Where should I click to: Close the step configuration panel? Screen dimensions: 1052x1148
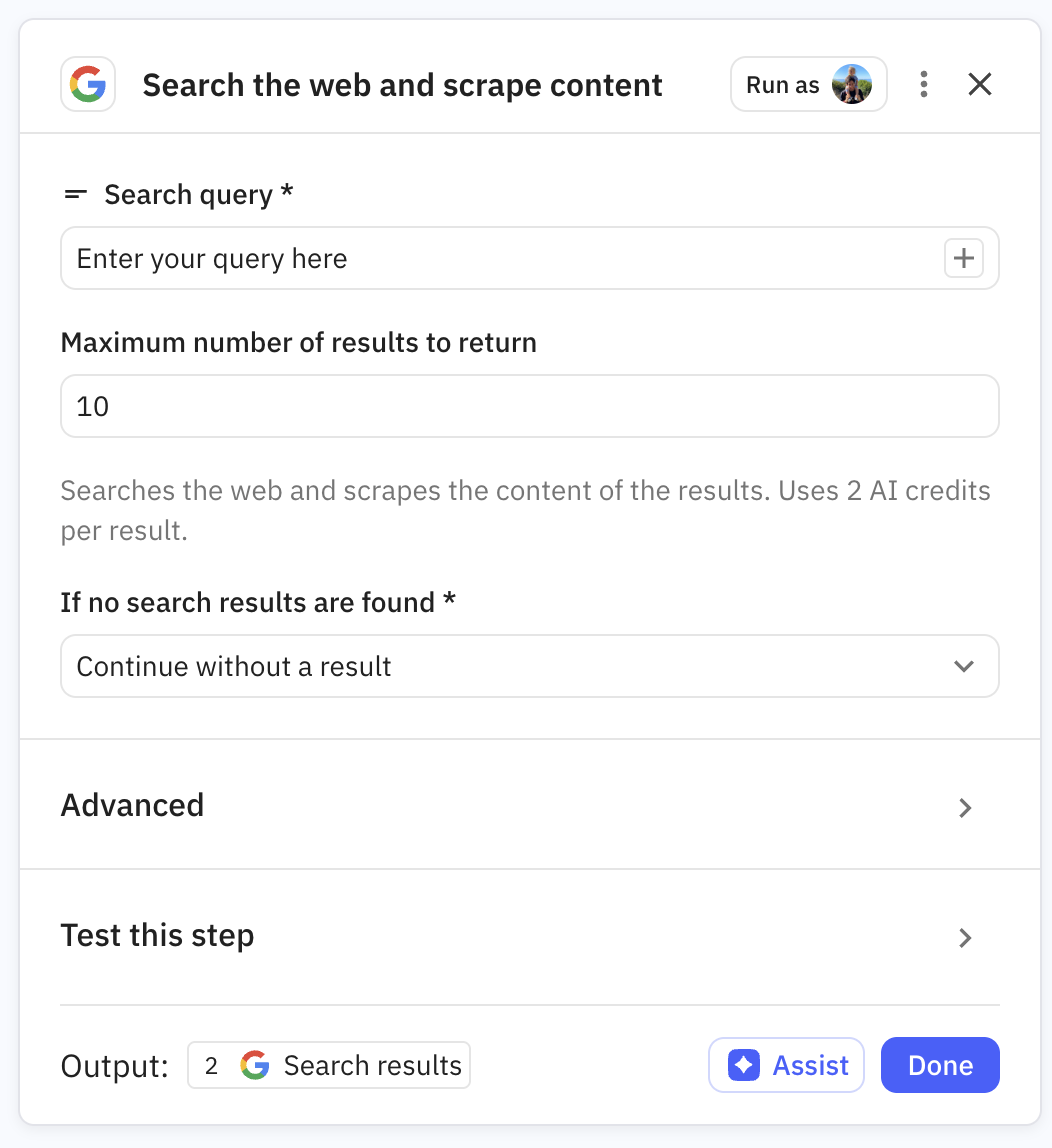[980, 85]
